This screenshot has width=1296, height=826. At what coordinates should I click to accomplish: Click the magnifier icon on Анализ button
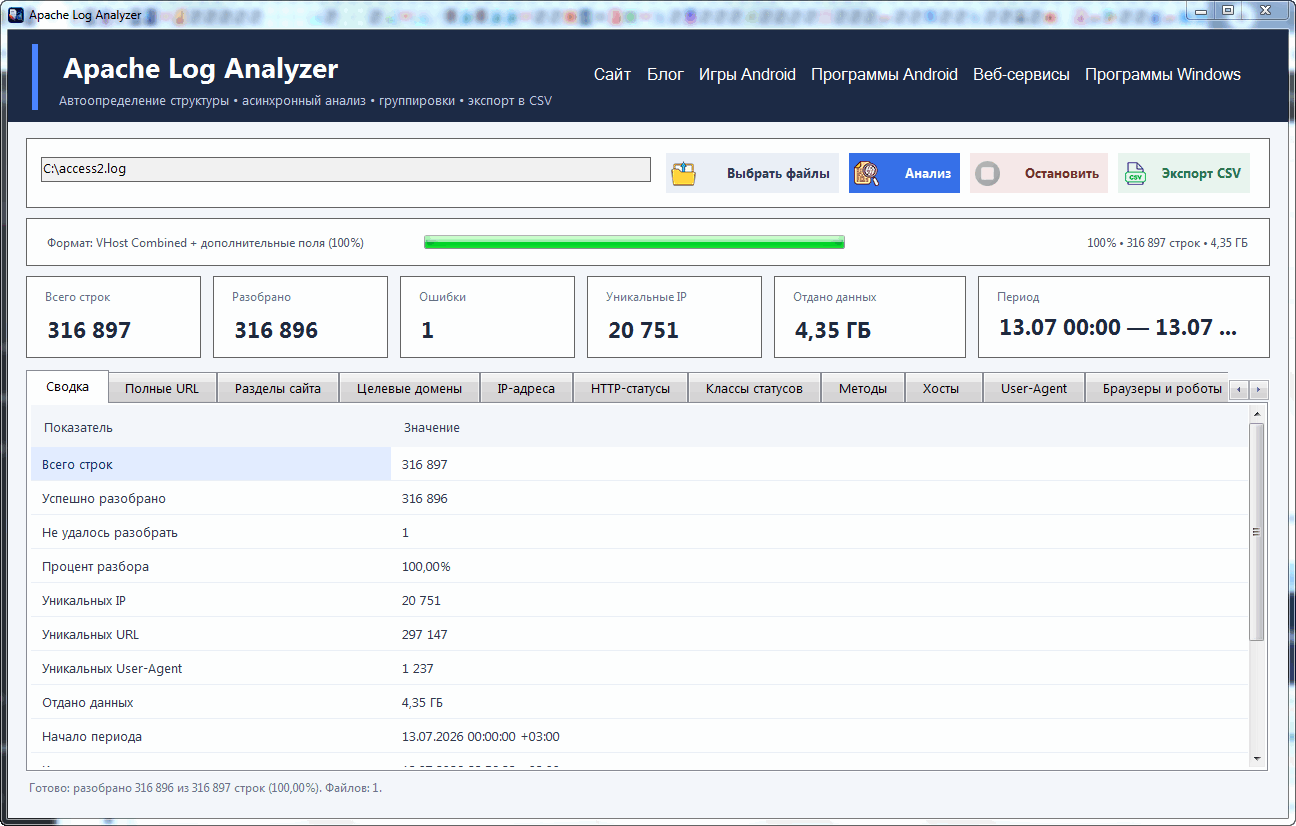(x=866, y=174)
